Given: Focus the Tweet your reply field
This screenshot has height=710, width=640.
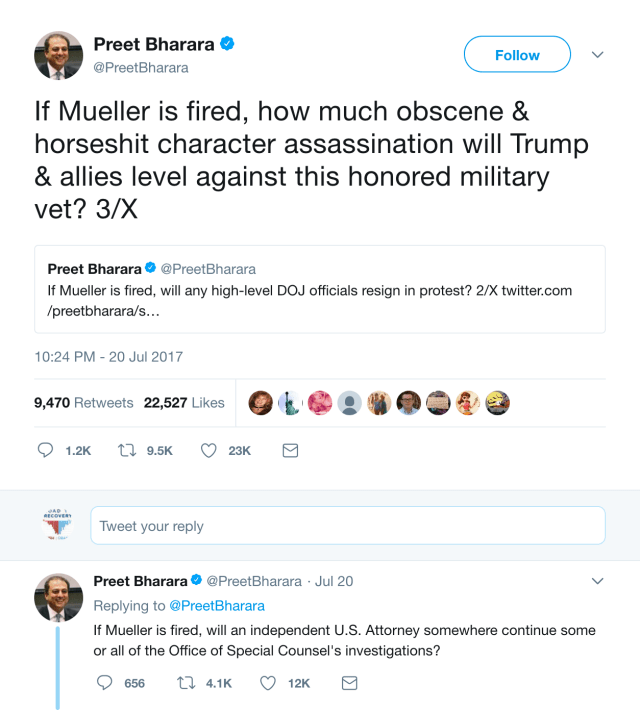Looking at the screenshot, I should (347, 526).
